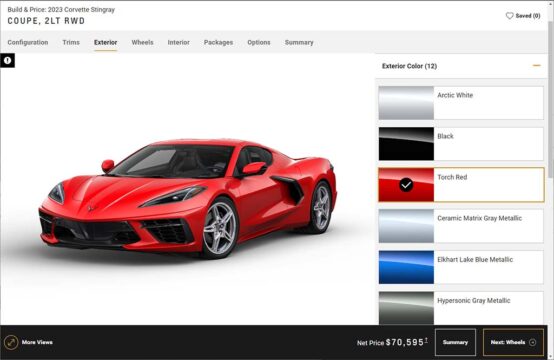Screen dimensions: 554x360
Task: Click the checkmark on Torch Red swatch
Action: 406,185
